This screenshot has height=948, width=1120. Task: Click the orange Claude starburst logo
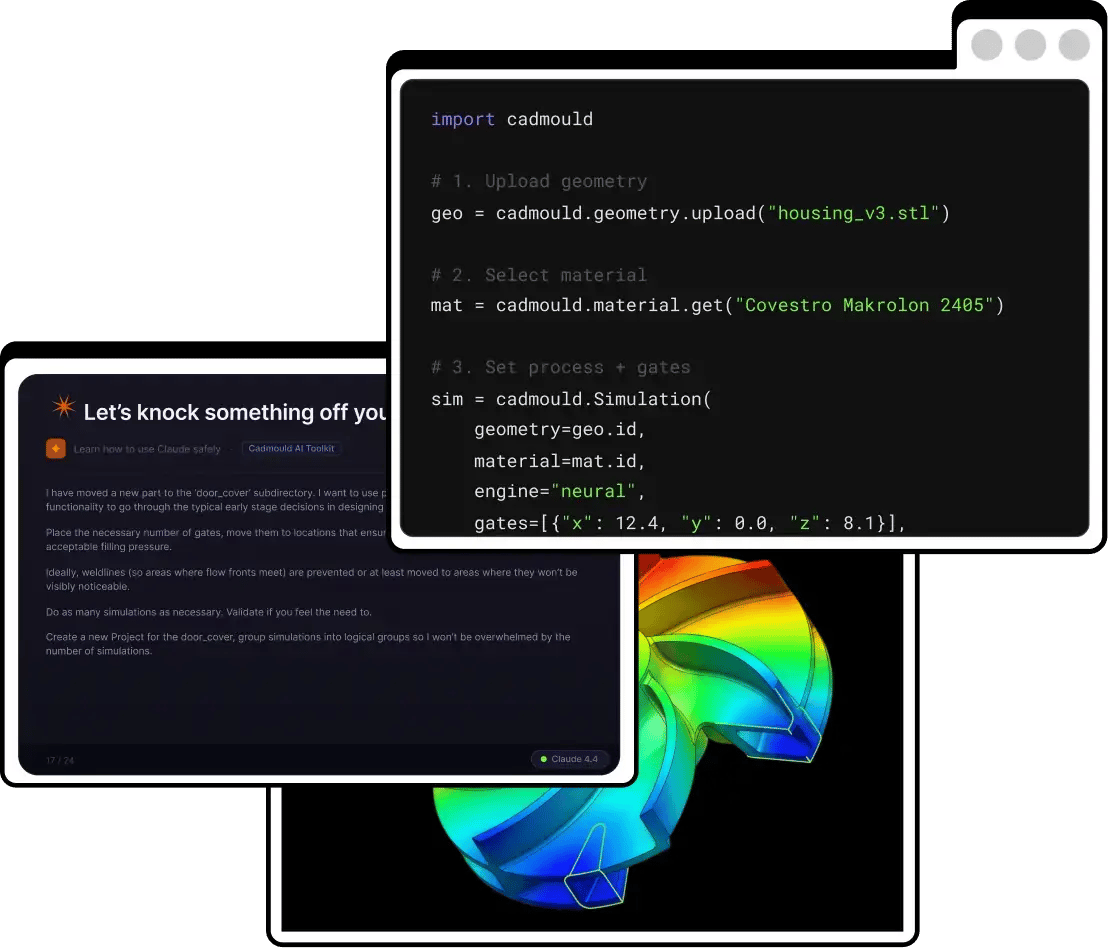click(64, 407)
